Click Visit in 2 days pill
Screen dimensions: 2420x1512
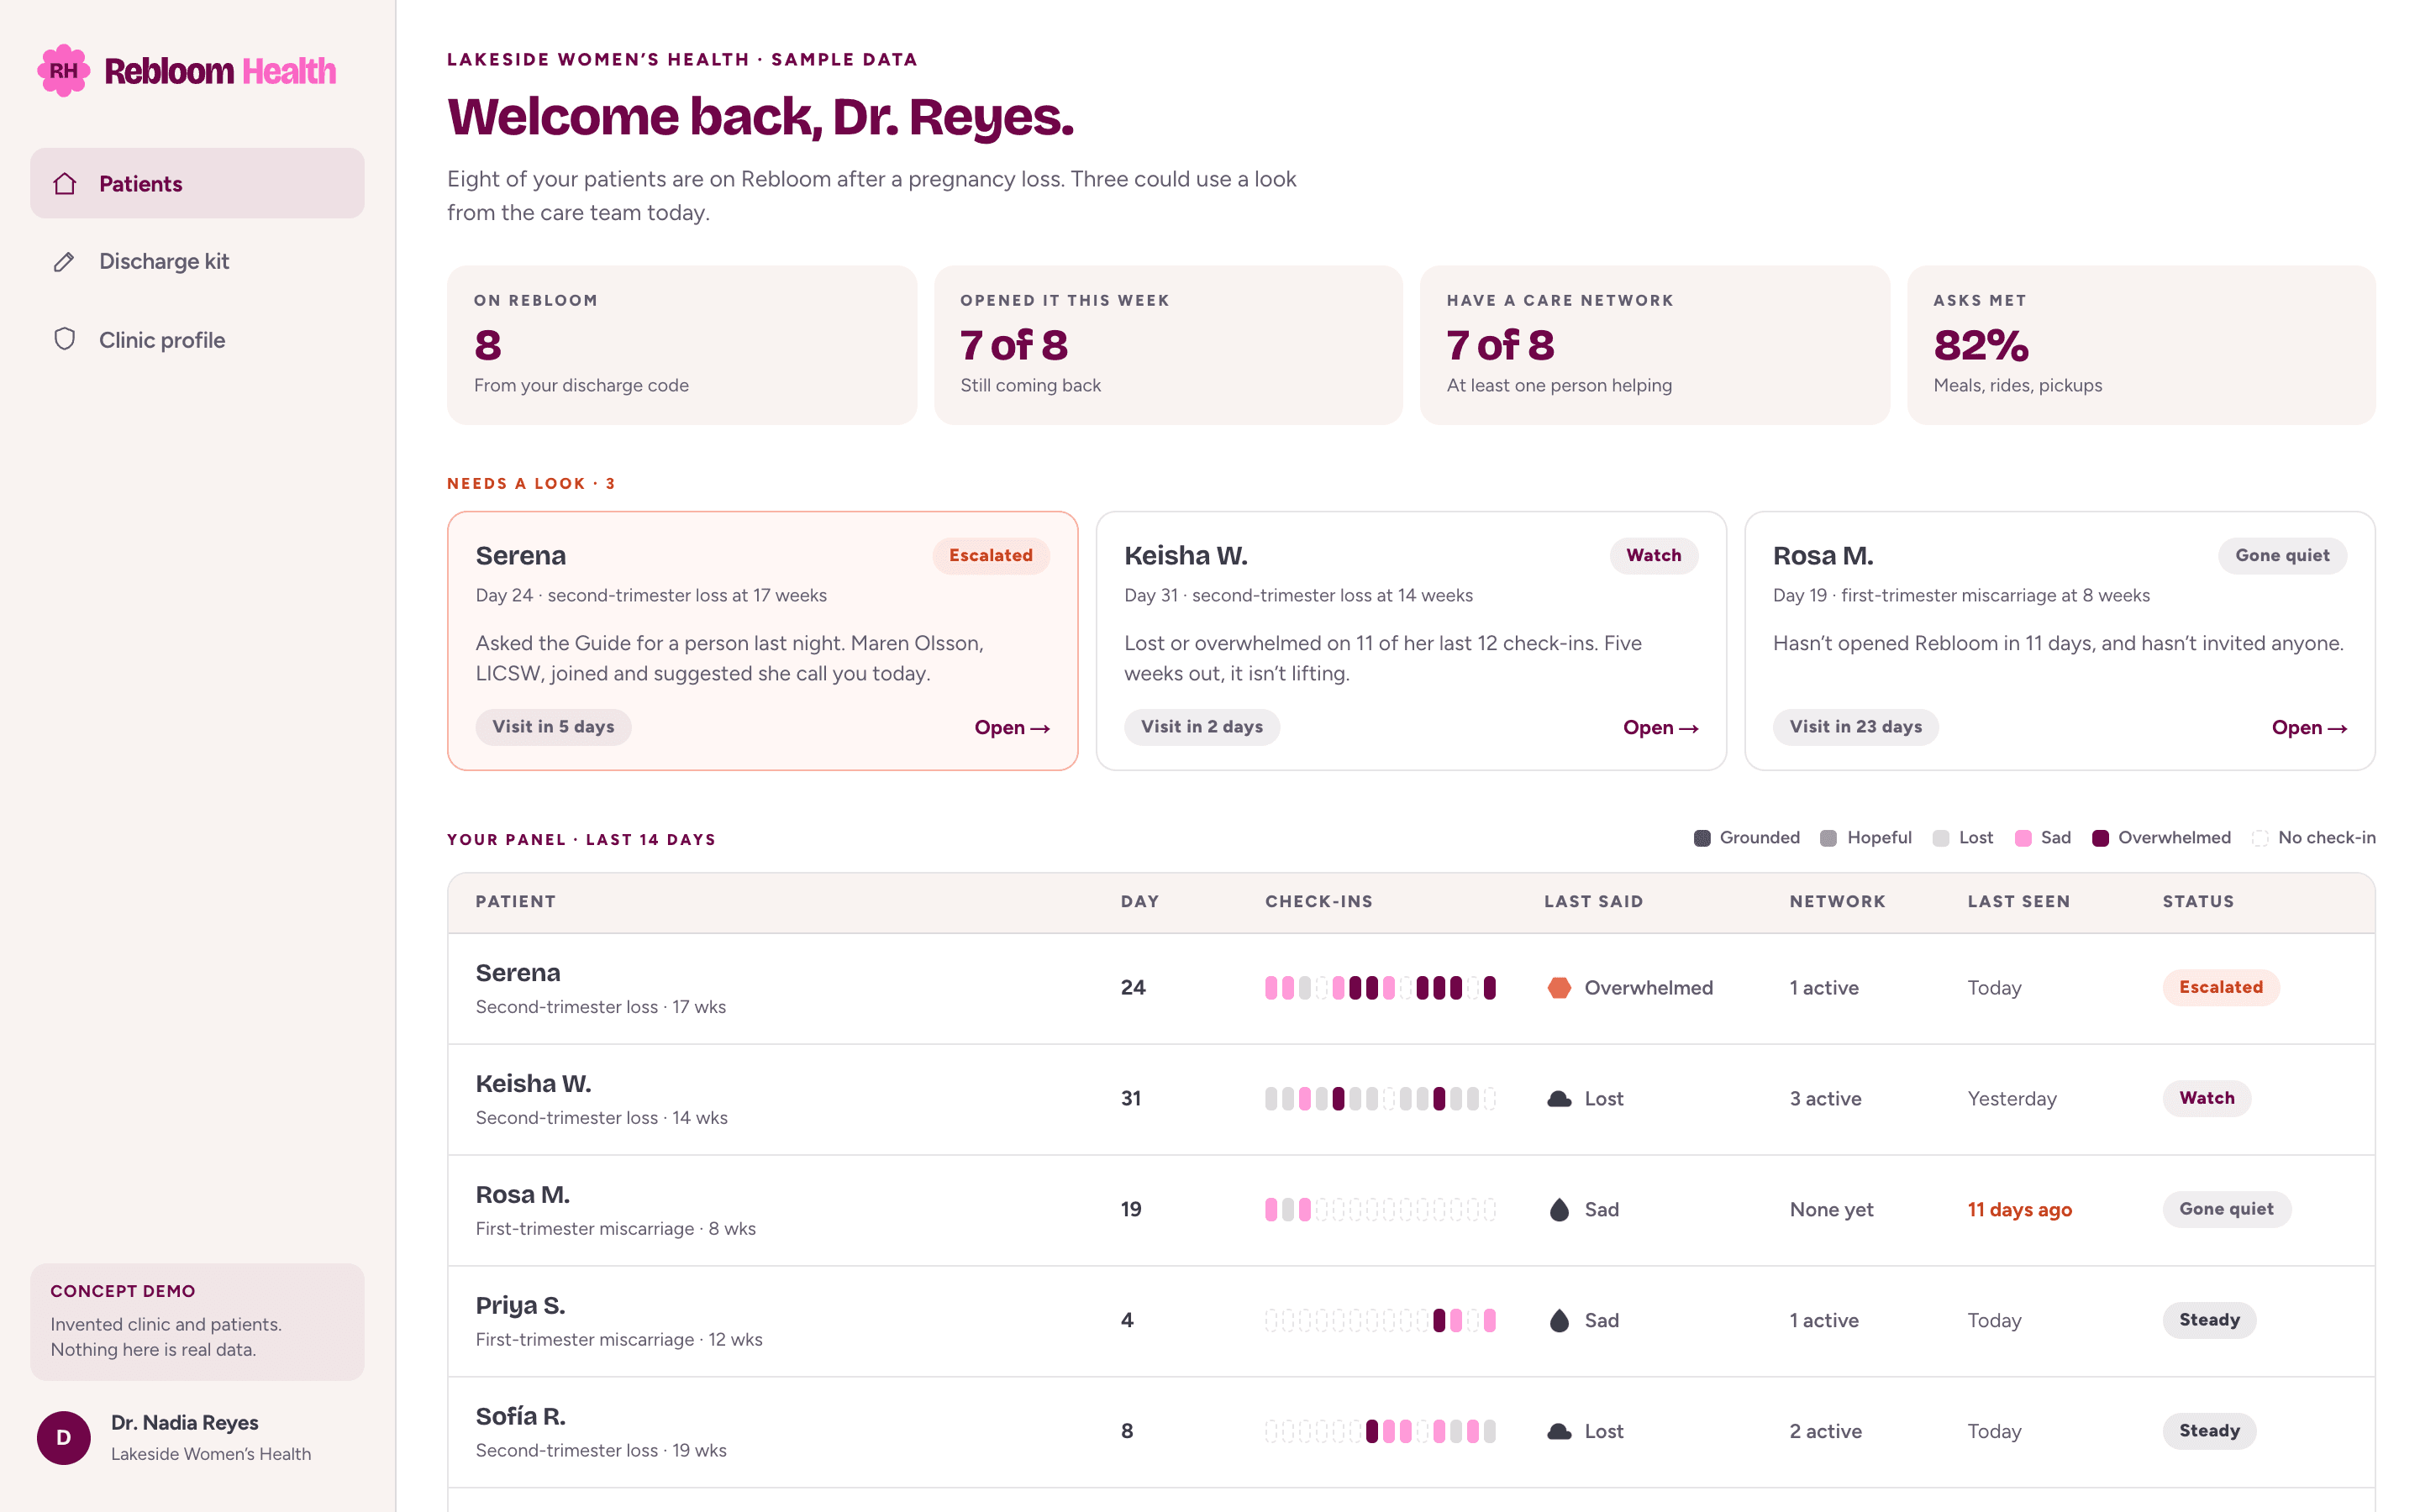coord(1202,727)
